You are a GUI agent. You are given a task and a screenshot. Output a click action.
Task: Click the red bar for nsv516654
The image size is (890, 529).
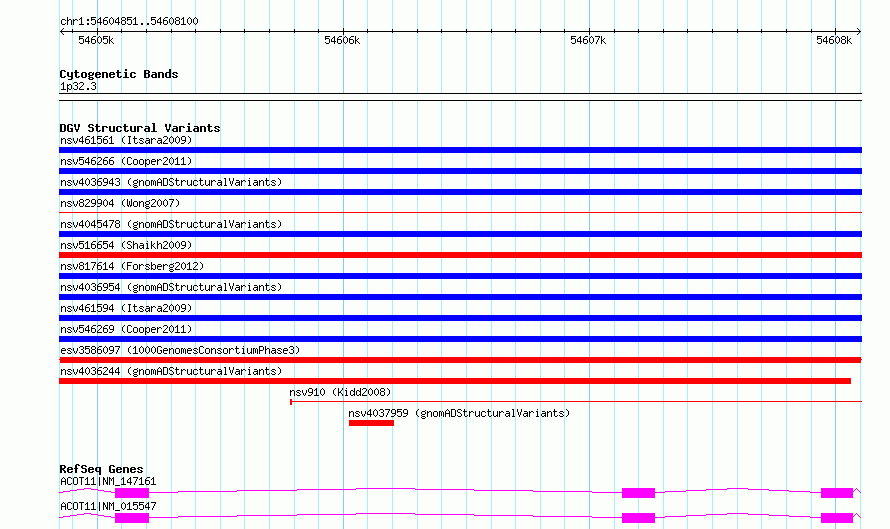click(460, 255)
